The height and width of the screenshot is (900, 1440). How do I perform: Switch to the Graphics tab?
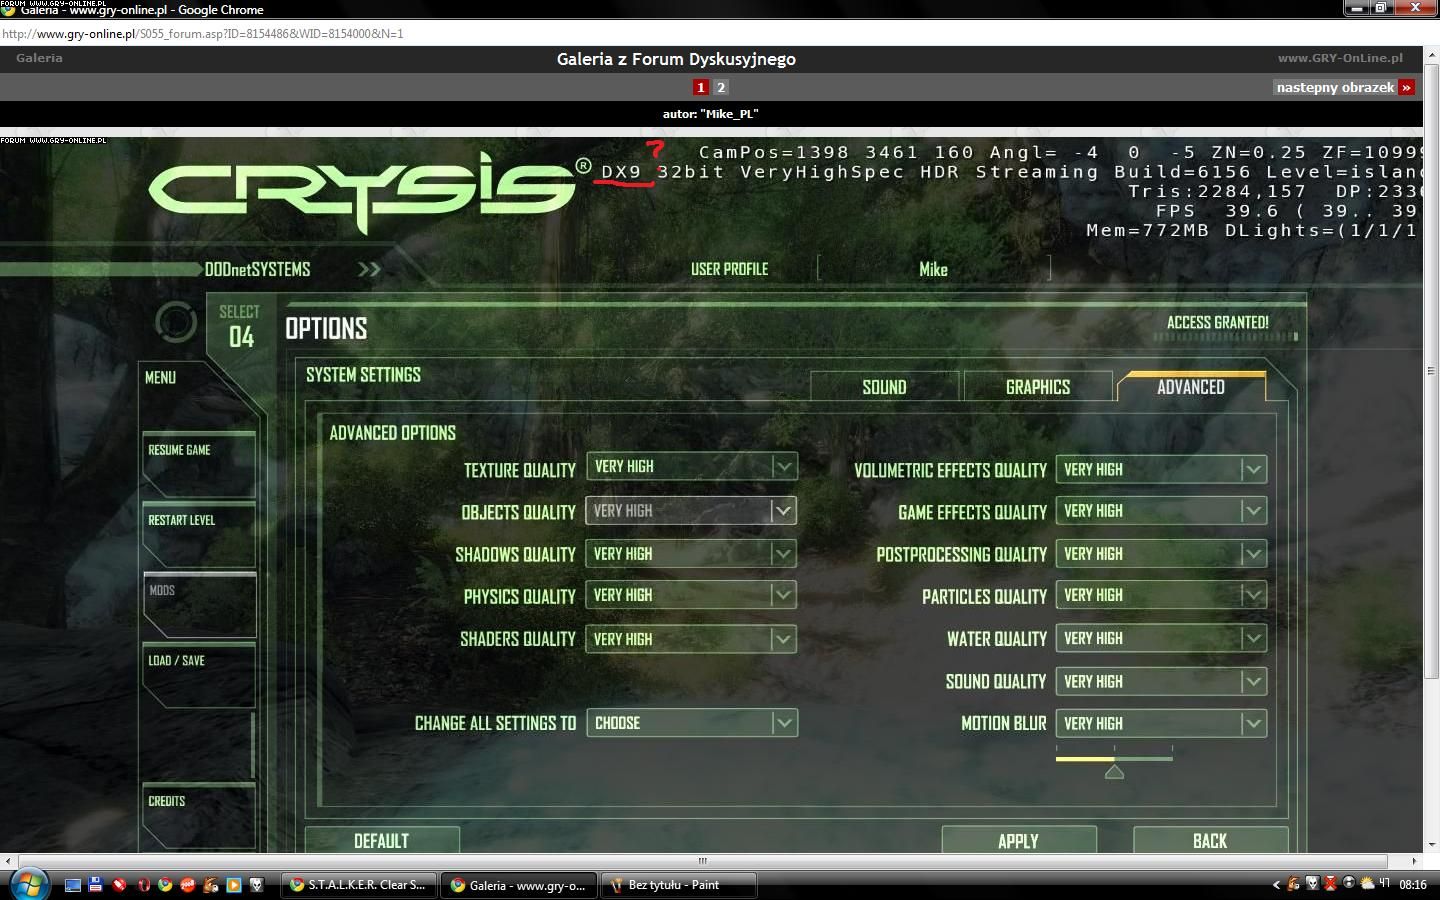click(1037, 387)
